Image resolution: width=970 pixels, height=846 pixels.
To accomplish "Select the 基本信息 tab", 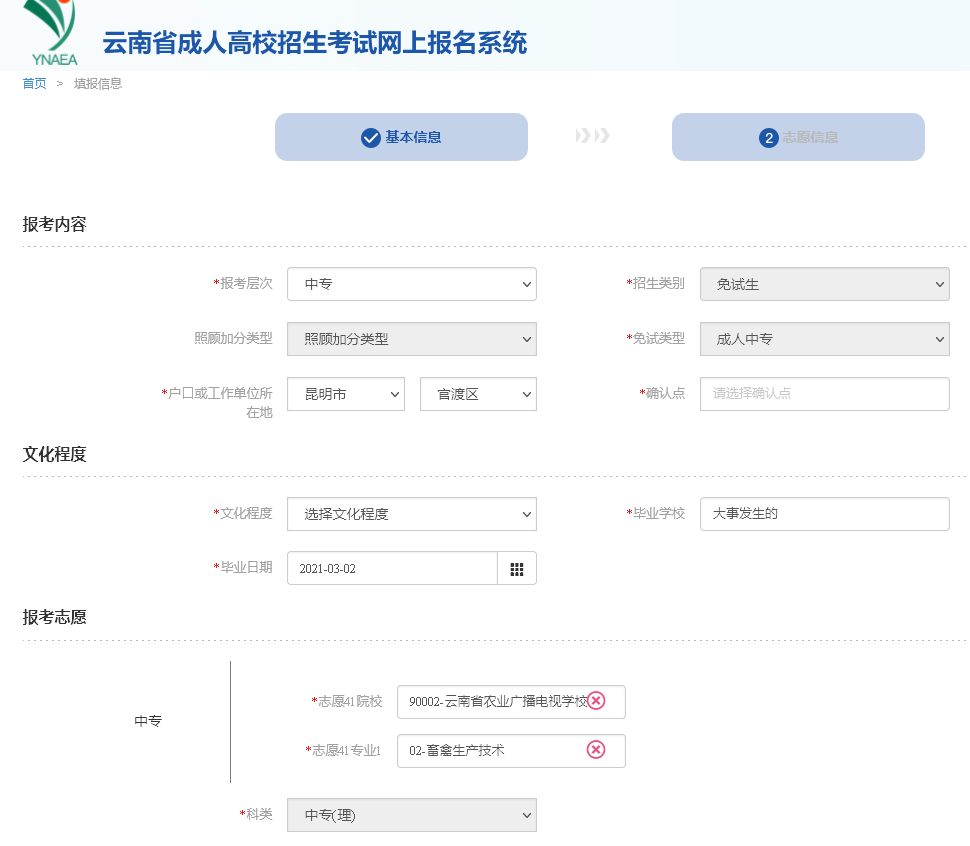I will tap(400, 137).
